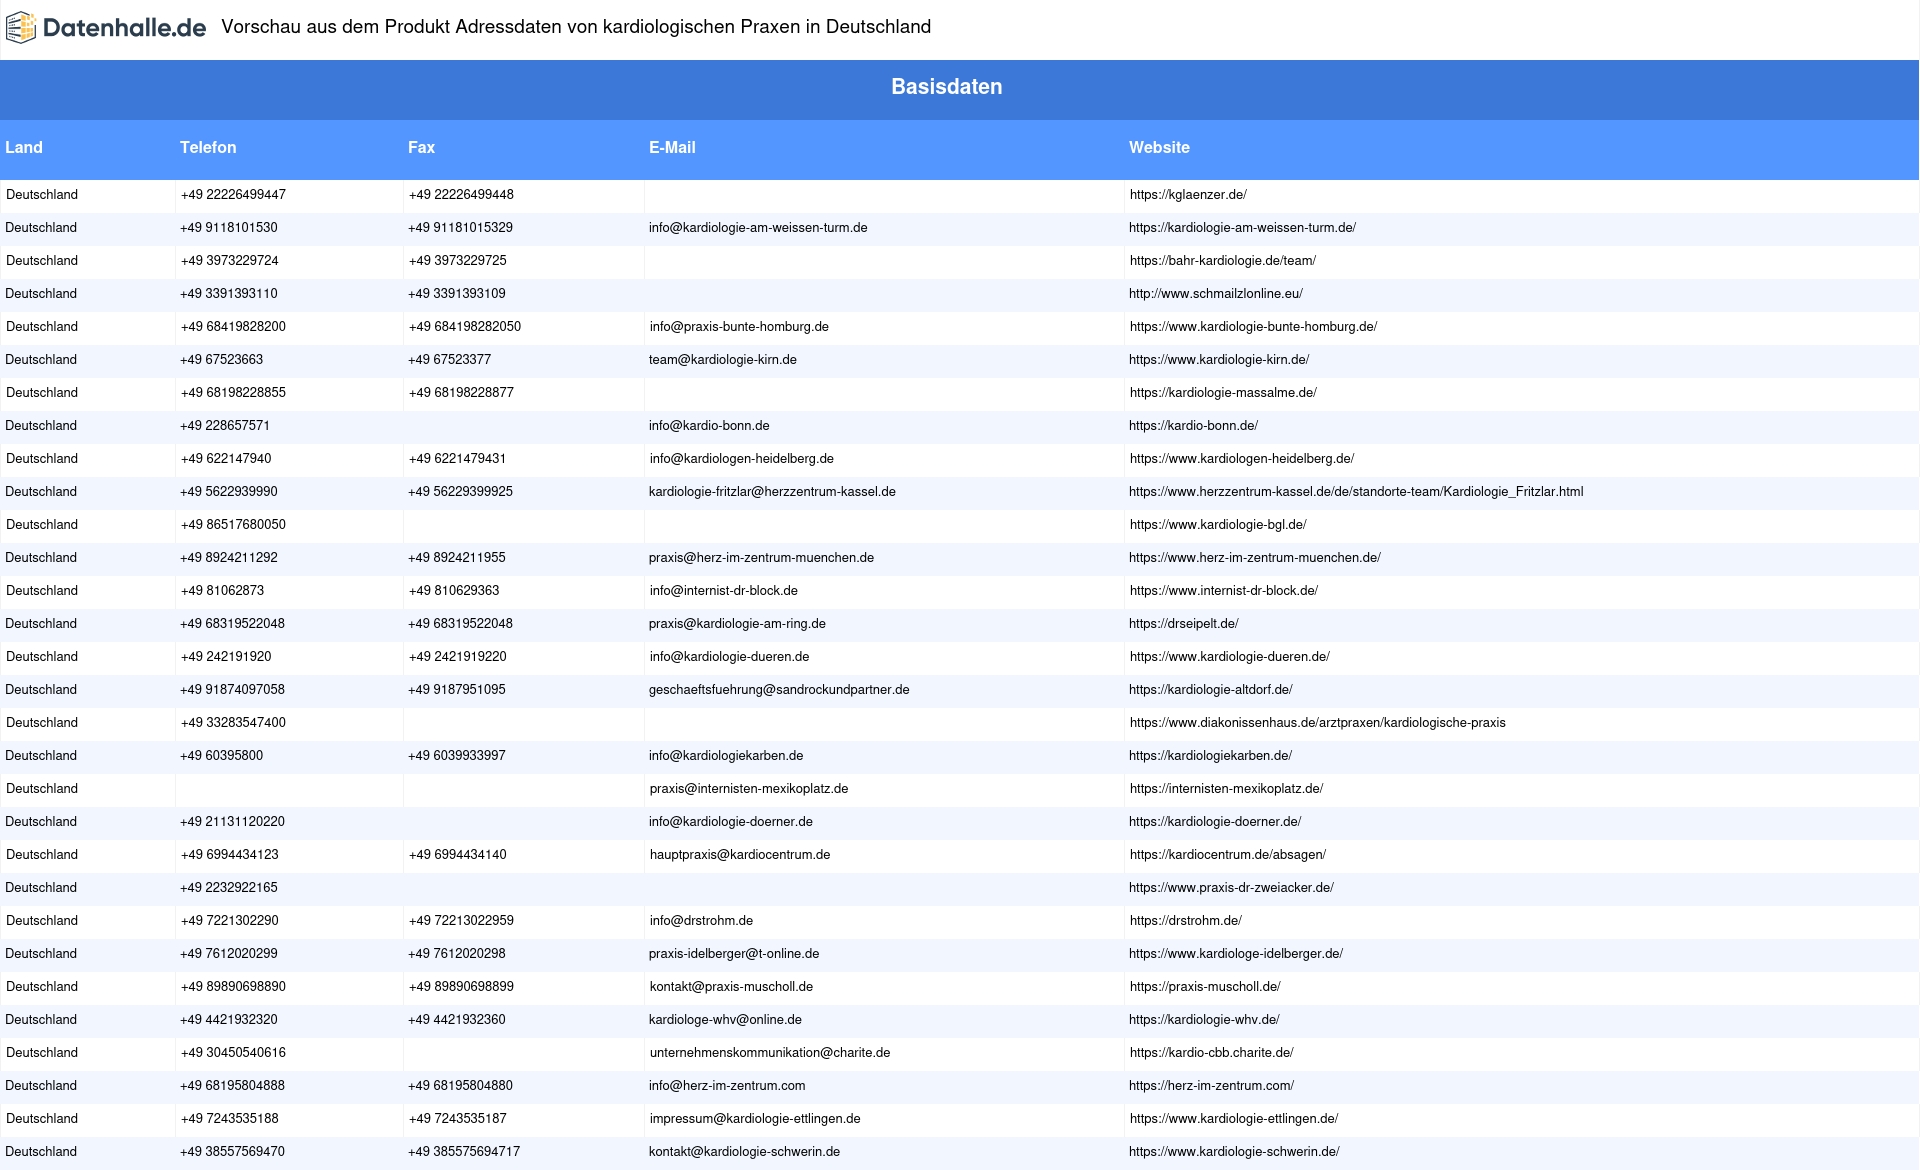Select phone +49 86517680050
This screenshot has width=1920, height=1170.
[233, 525]
